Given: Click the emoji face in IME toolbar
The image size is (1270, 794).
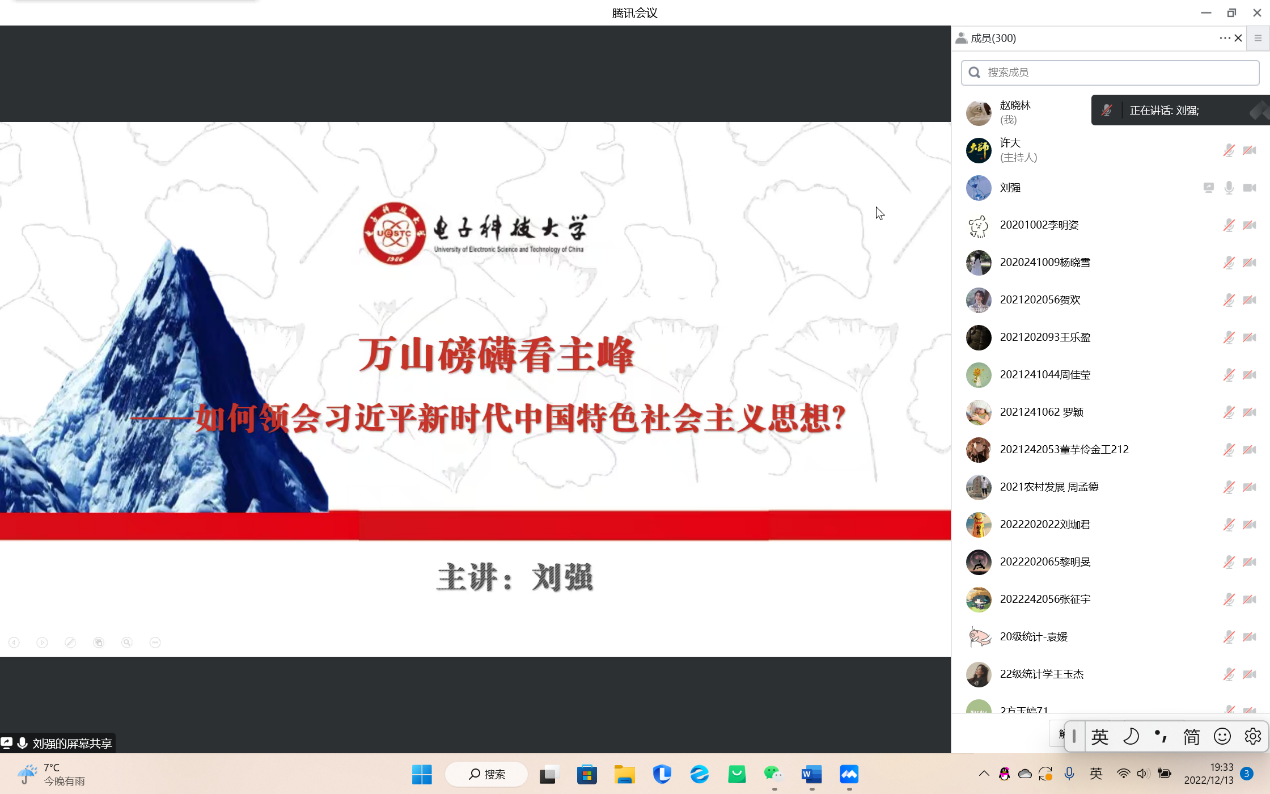Looking at the screenshot, I should (1222, 736).
